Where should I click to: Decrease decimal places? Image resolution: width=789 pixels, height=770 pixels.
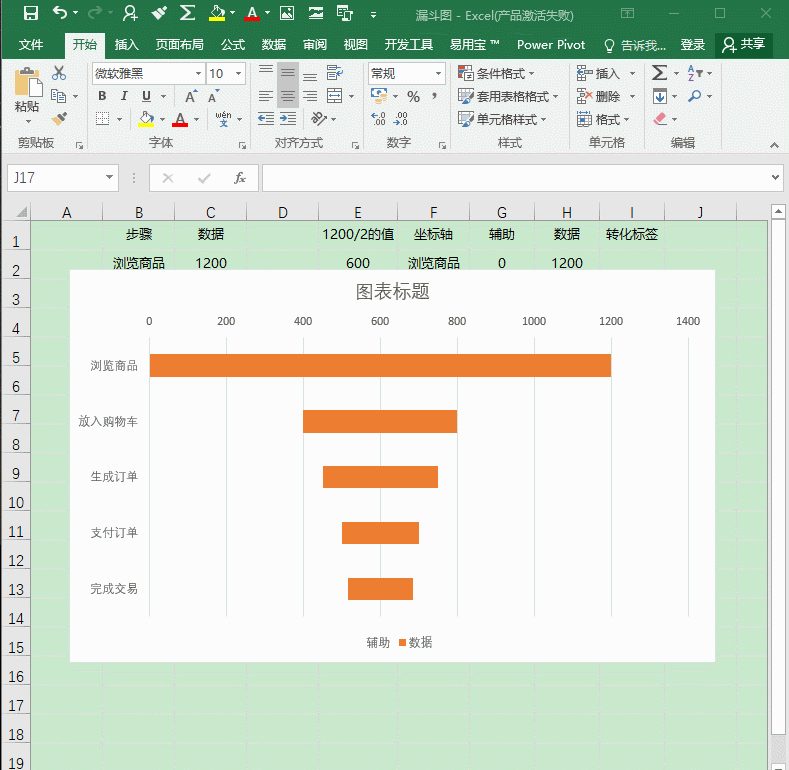(401, 119)
